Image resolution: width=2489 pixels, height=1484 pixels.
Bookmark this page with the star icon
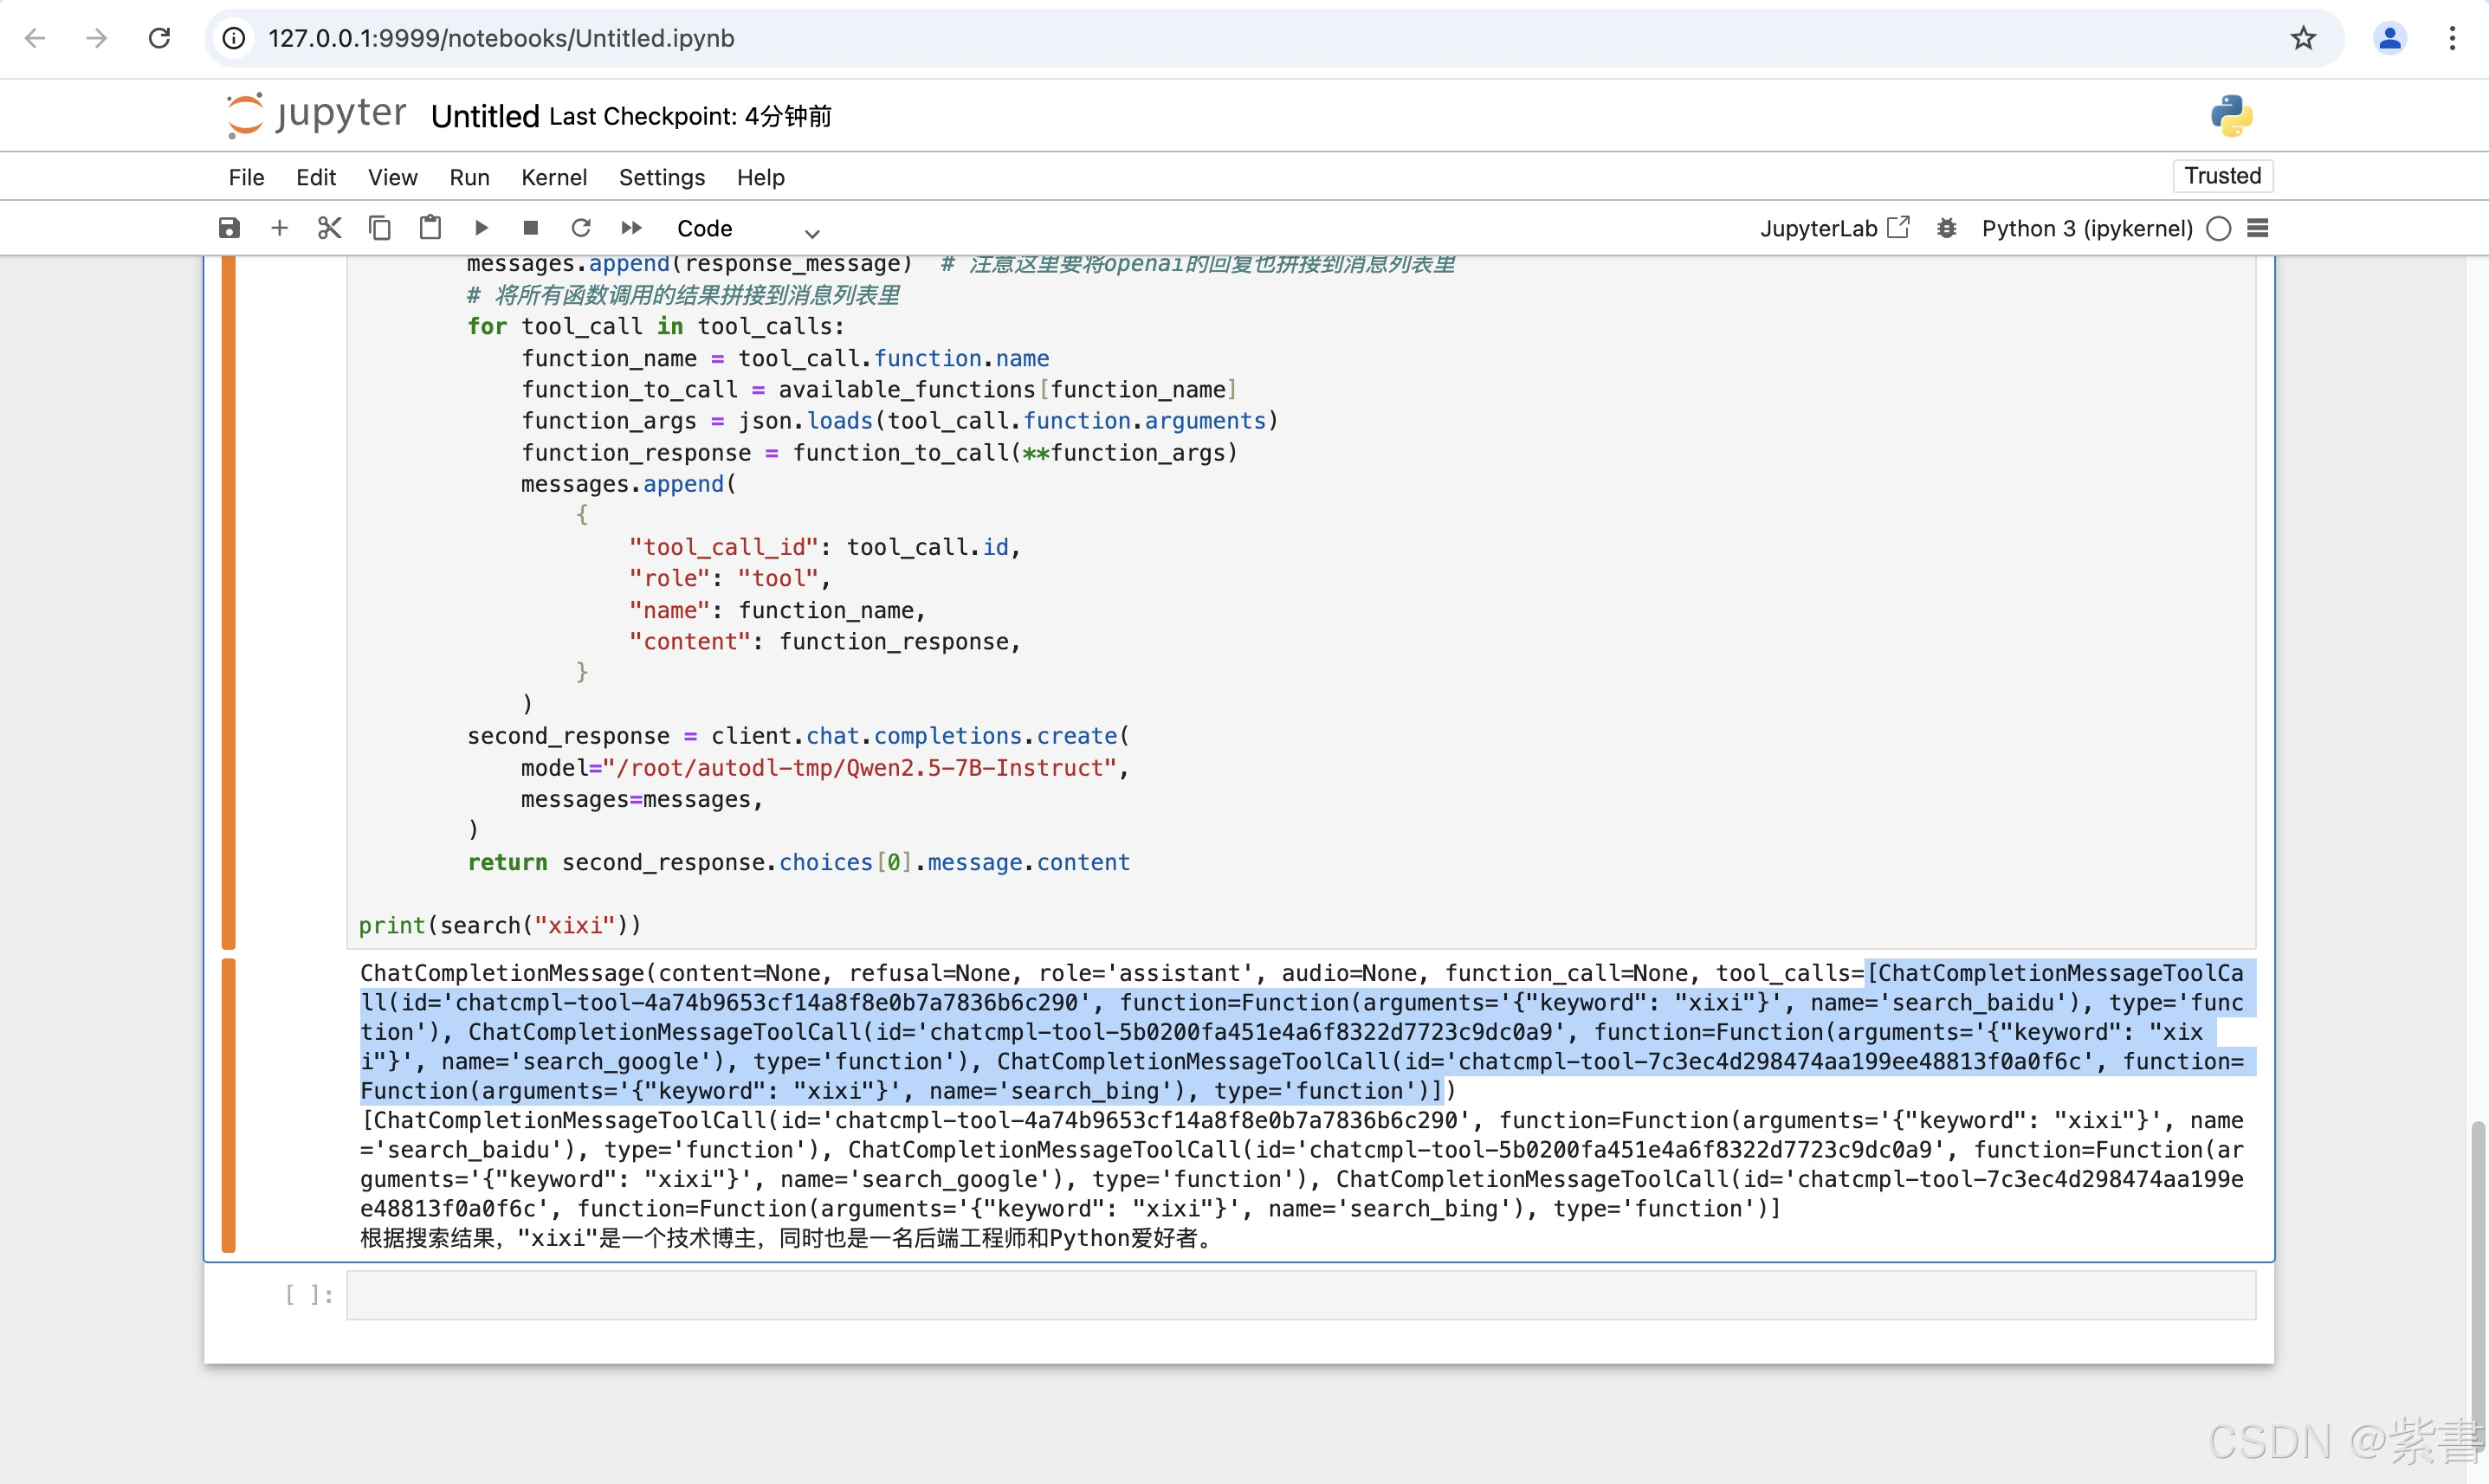[x=2303, y=38]
